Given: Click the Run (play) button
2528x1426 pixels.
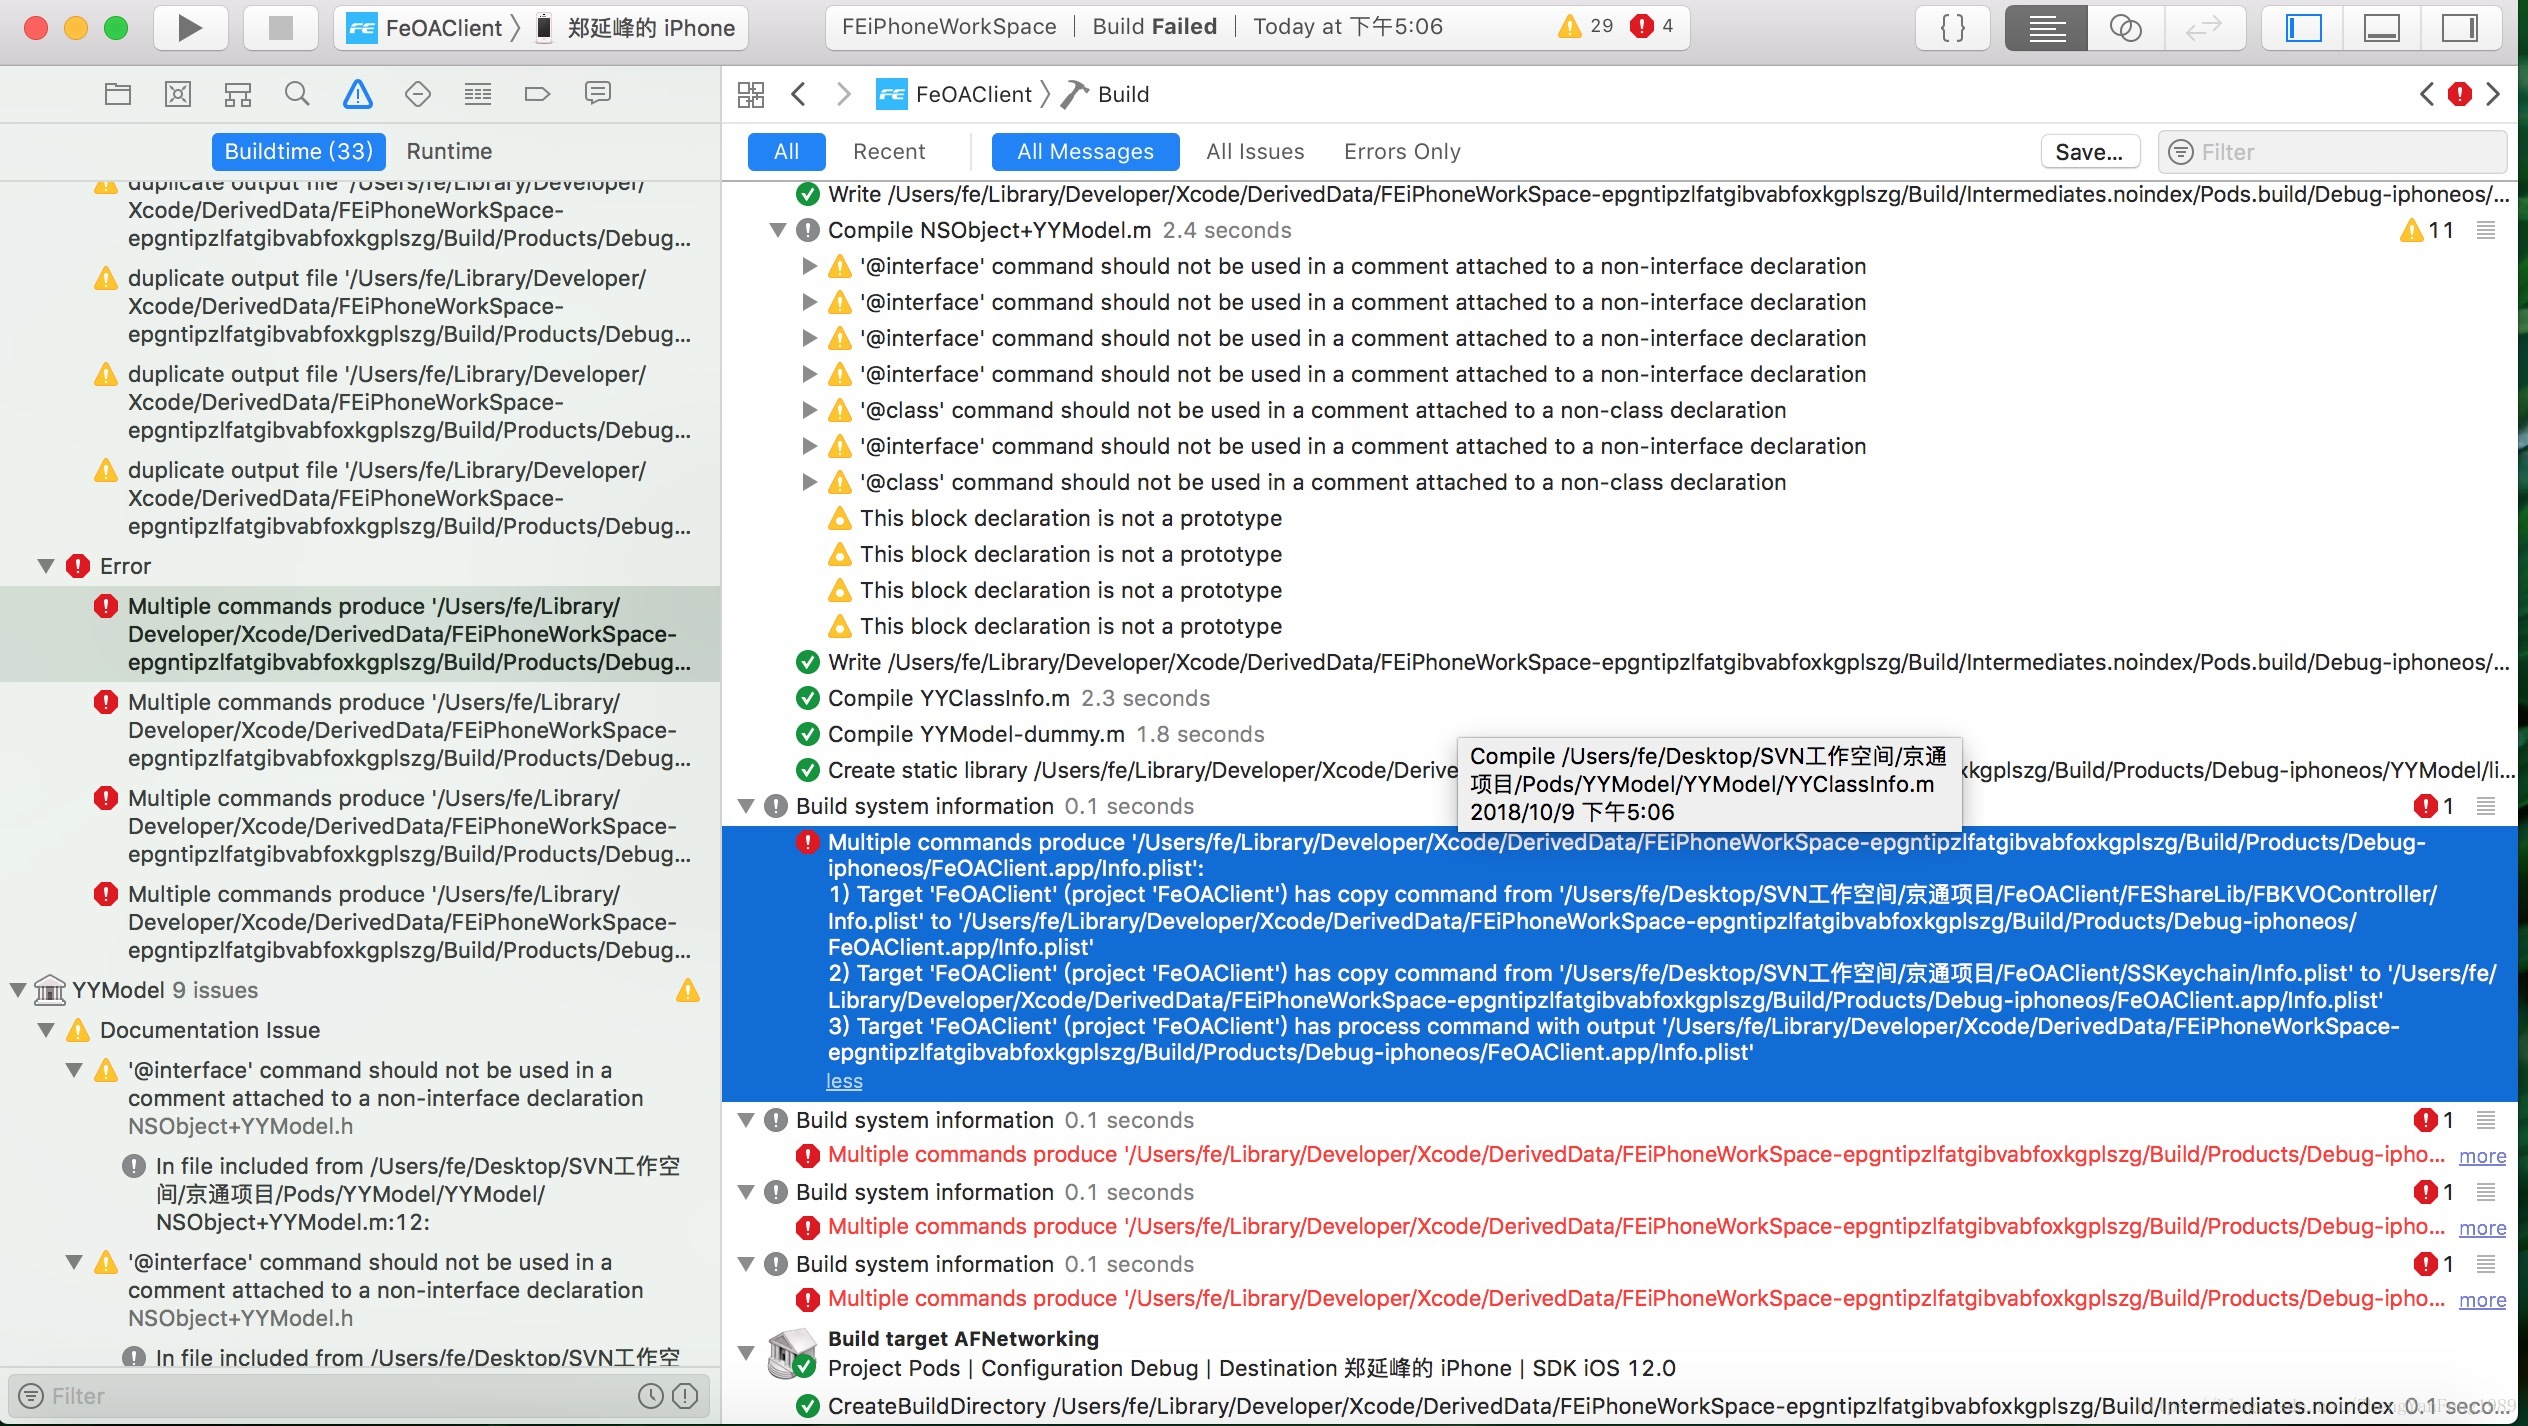Looking at the screenshot, I should 190,28.
